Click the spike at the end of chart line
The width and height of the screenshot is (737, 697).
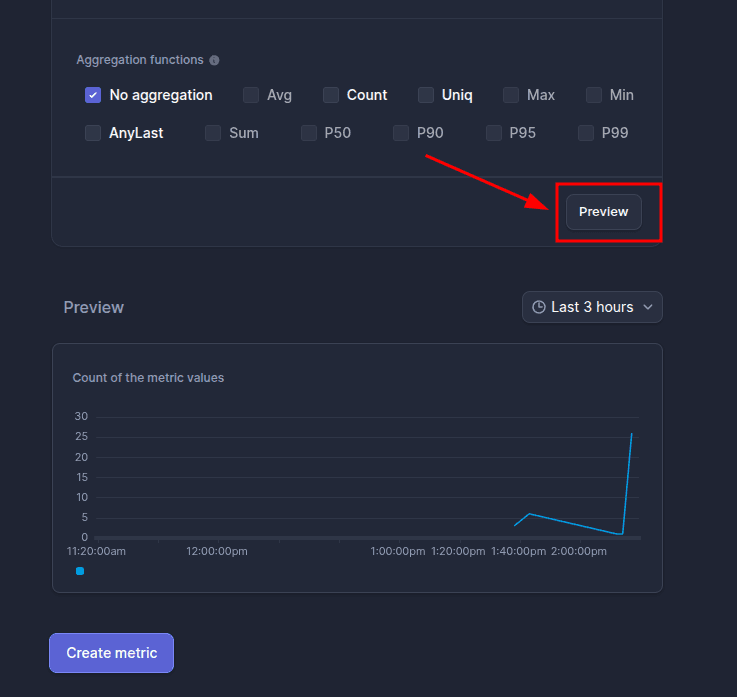click(x=631, y=435)
